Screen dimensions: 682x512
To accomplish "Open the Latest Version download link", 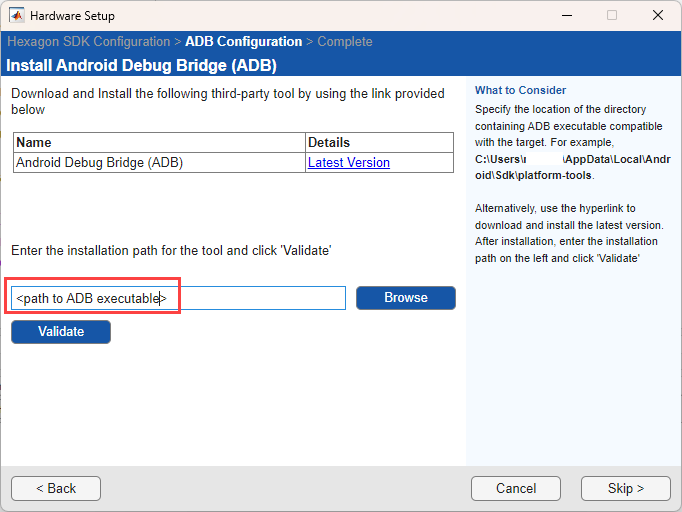I will click(348, 162).
